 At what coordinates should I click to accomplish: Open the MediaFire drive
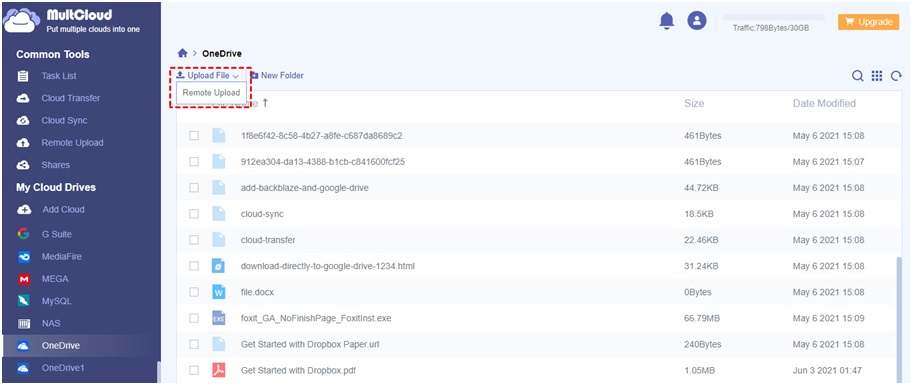pyautogui.click(x=61, y=256)
